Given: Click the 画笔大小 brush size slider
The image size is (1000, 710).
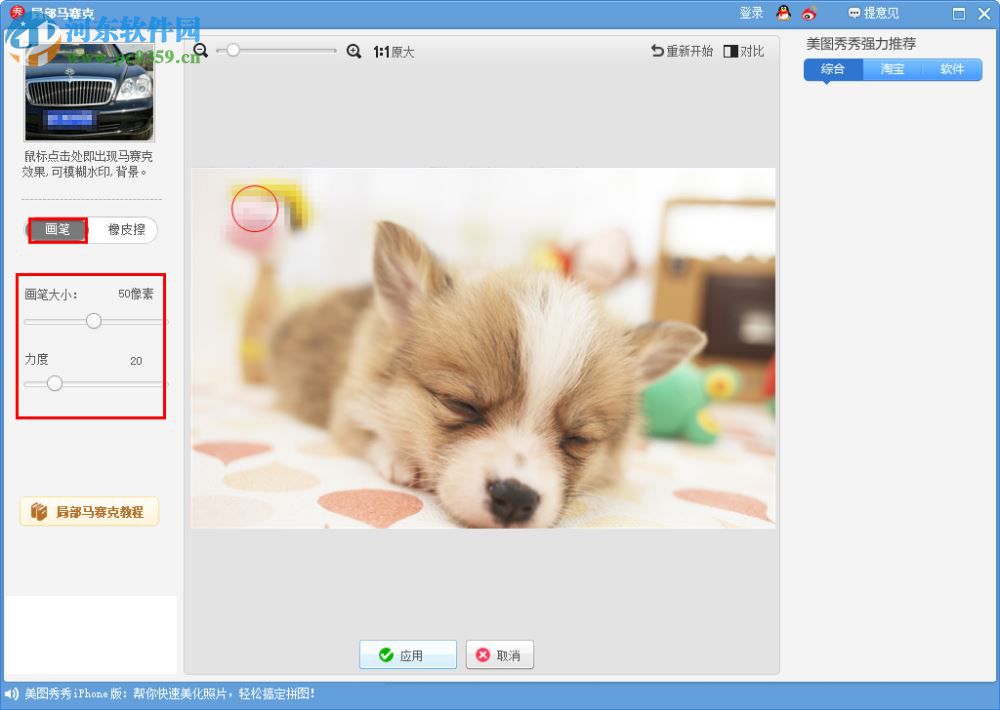Looking at the screenshot, I should pos(94,321).
